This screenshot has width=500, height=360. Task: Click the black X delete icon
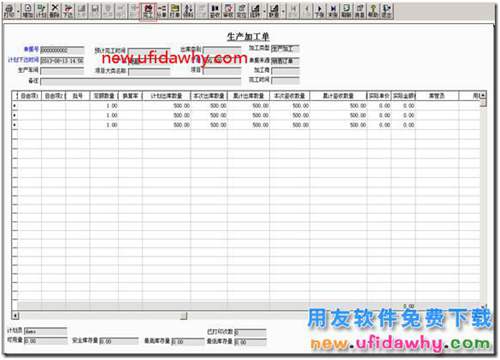tap(55, 11)
